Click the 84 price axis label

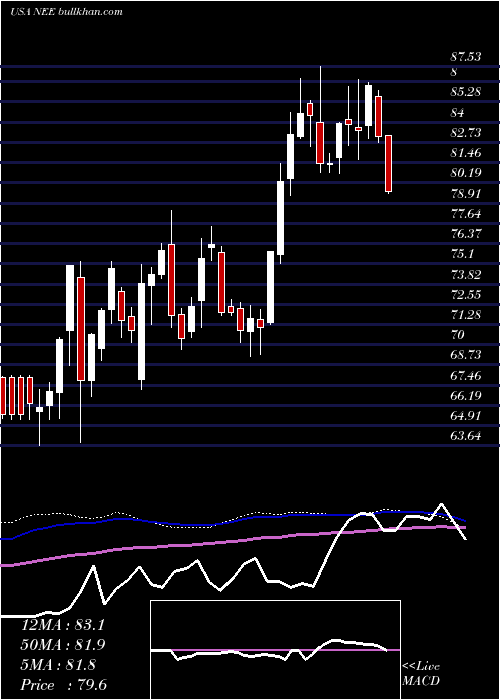click(458, 112)
